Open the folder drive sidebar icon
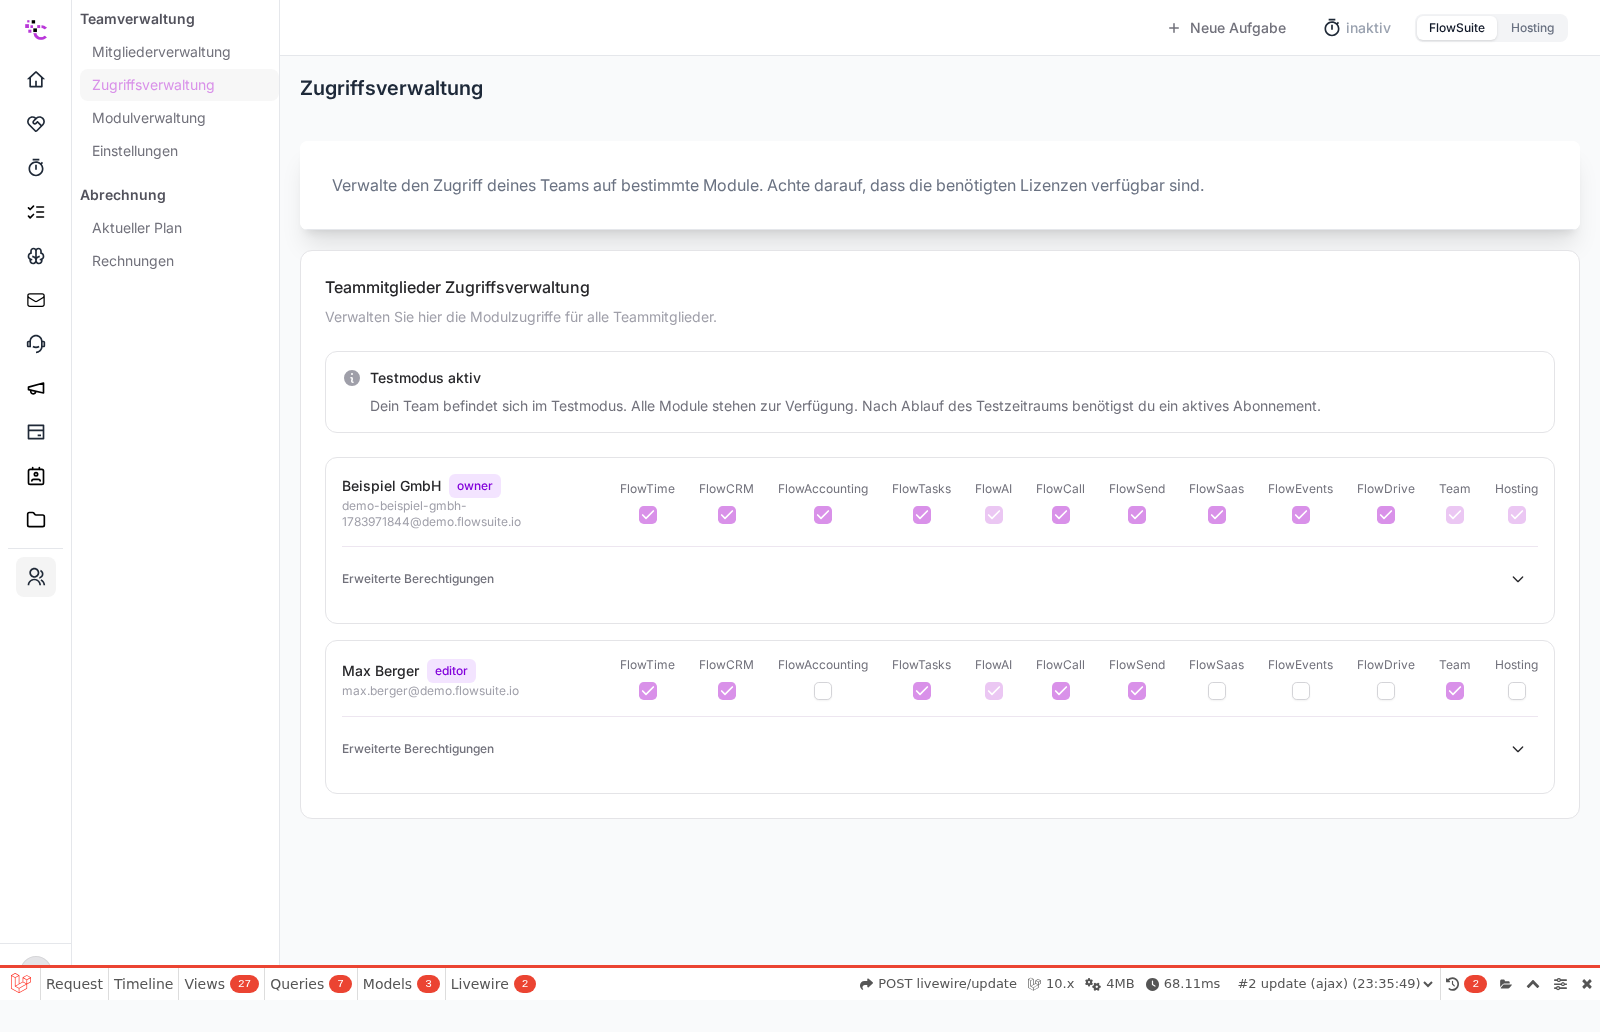The height and width of the screenshot is (1032, 1600). pos(36,519)
